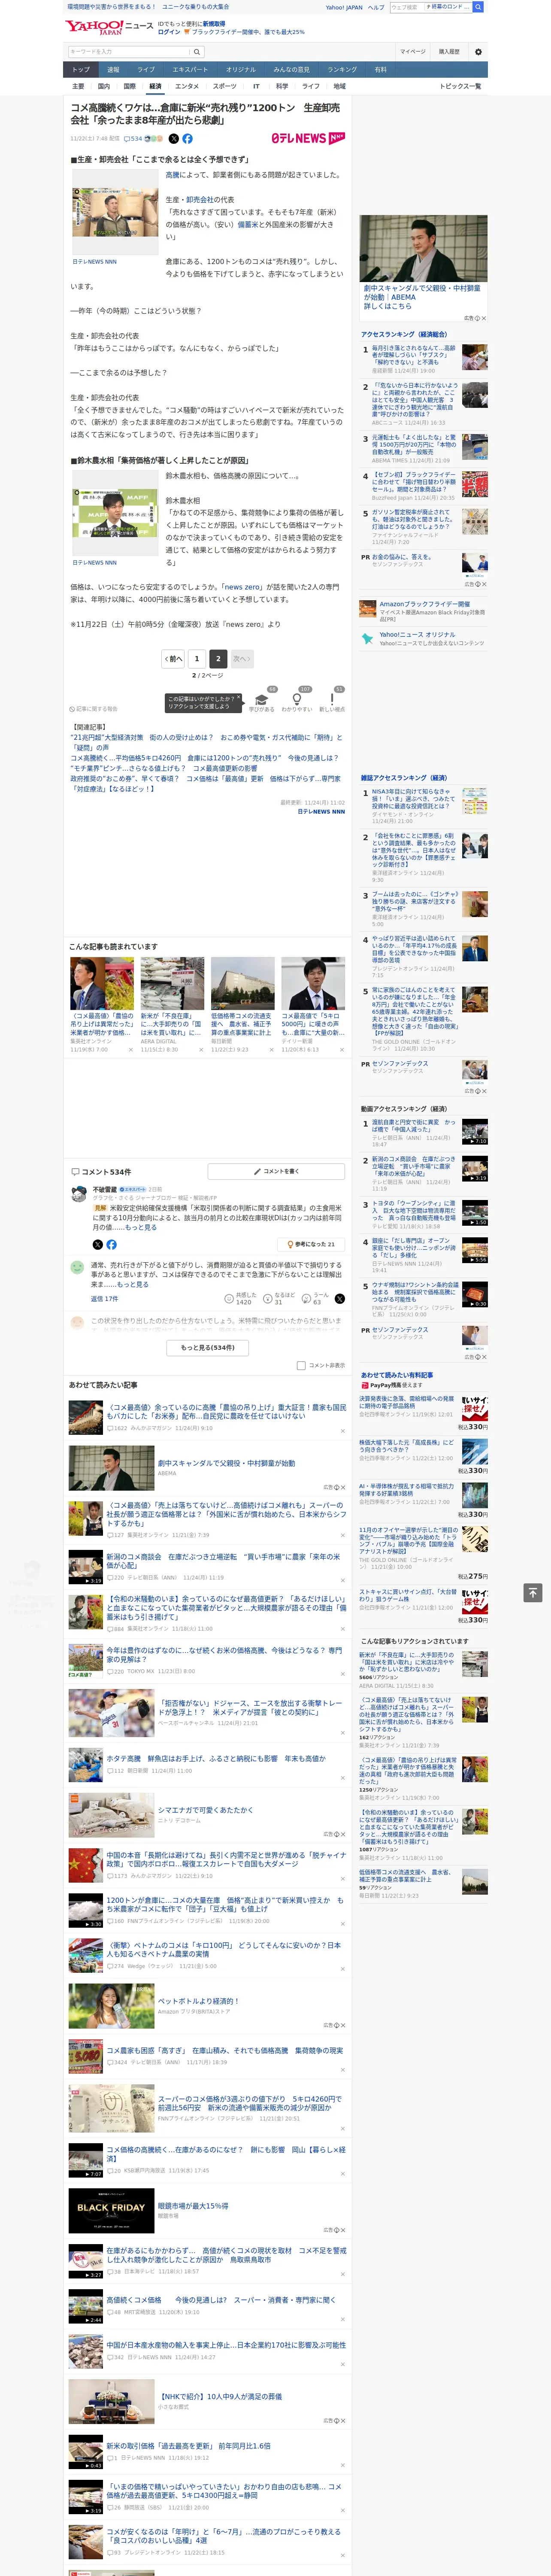Image resolution: width=551 pixels, height=2576 pixels.
Task: Open 高騰 link in article text
Action: [x=173, y=175]
